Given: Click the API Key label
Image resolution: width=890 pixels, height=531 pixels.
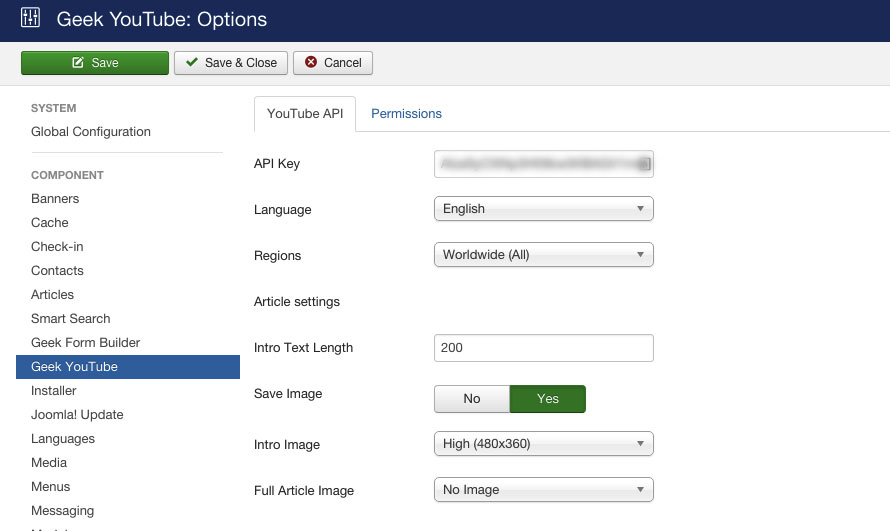Looking at the screenshot, I should click(277, 163).
